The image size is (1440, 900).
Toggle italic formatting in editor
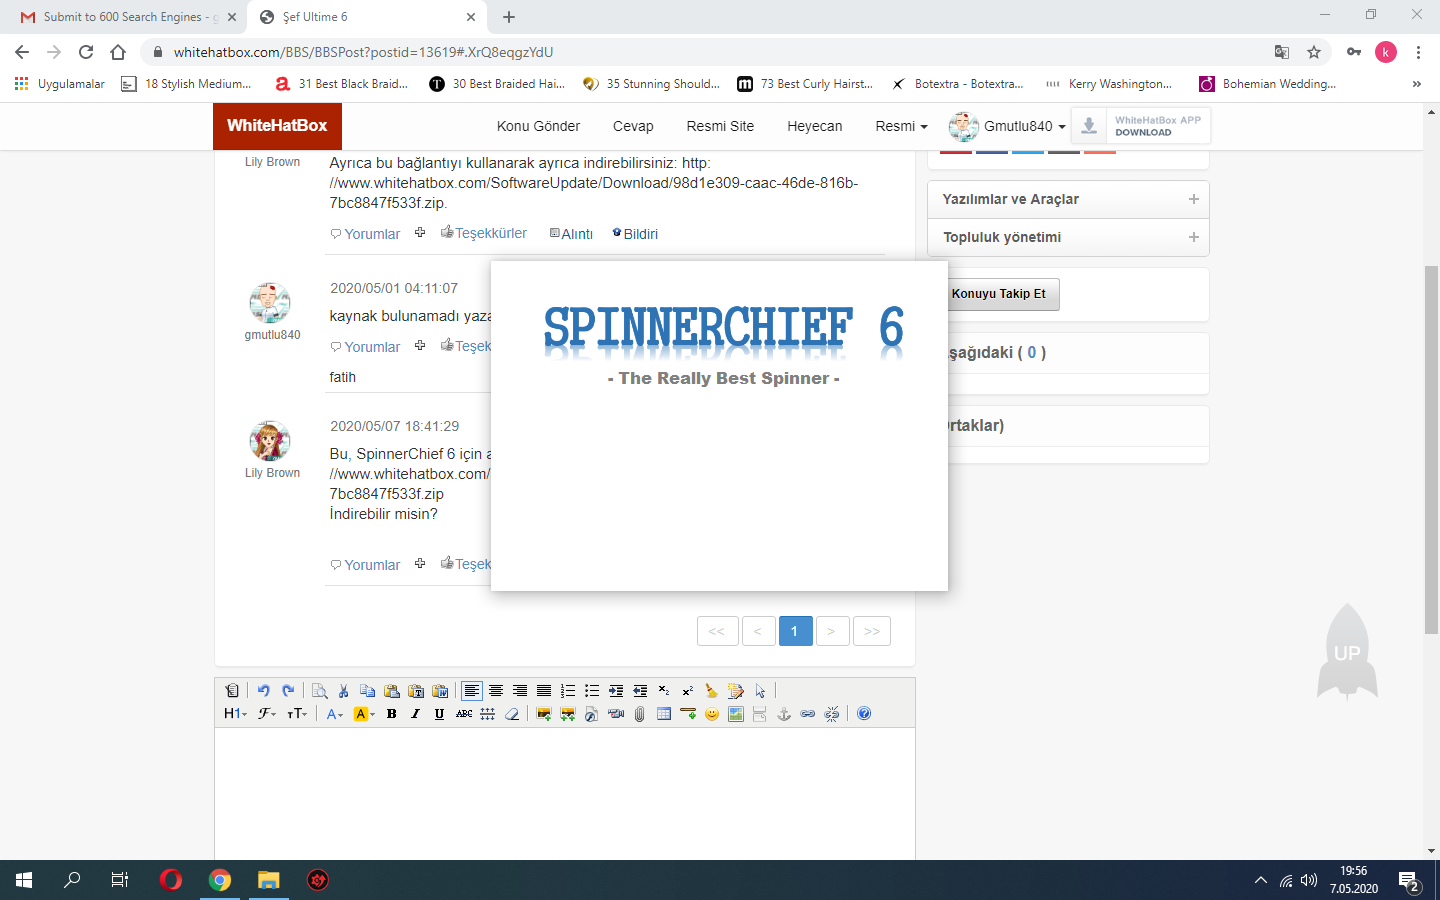coord(416,714)
